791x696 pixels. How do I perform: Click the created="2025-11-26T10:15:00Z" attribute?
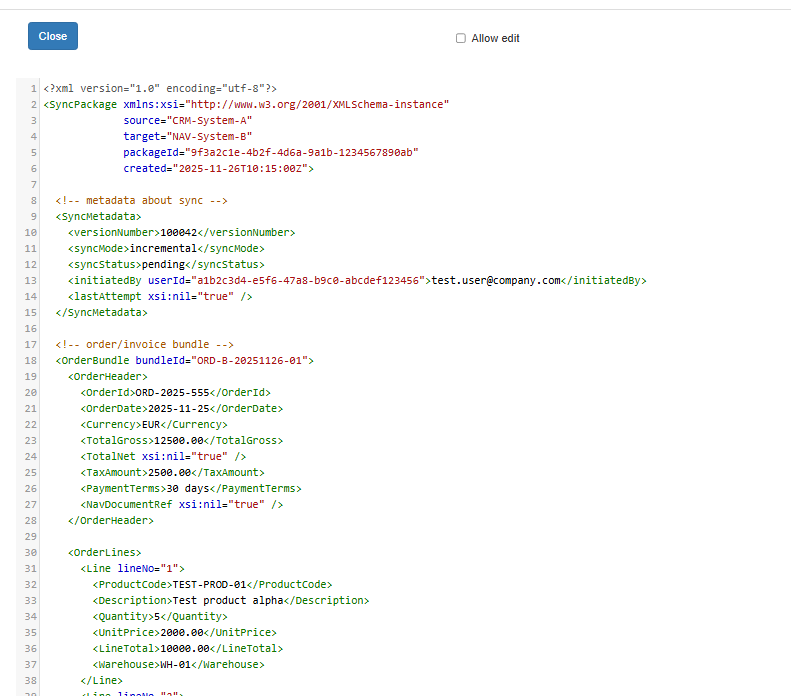[x=215, y=168]
